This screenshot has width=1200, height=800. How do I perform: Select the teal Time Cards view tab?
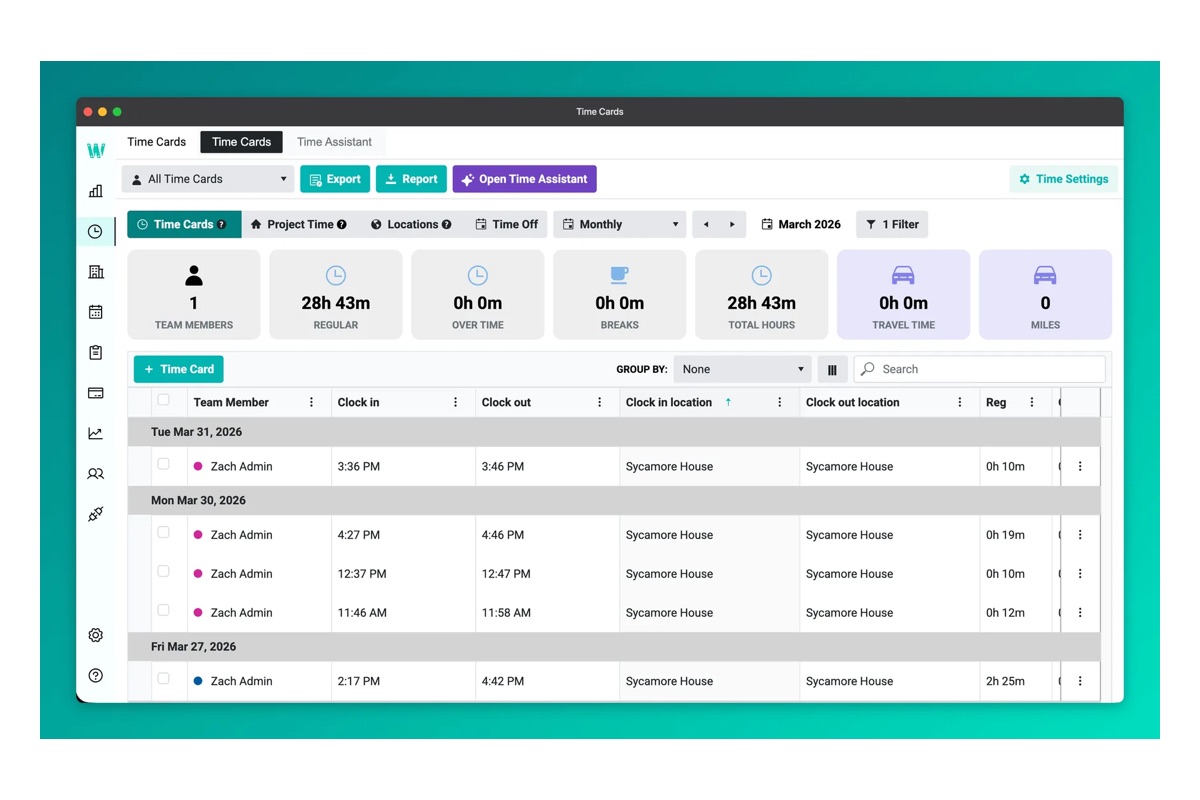pos(184,224)
